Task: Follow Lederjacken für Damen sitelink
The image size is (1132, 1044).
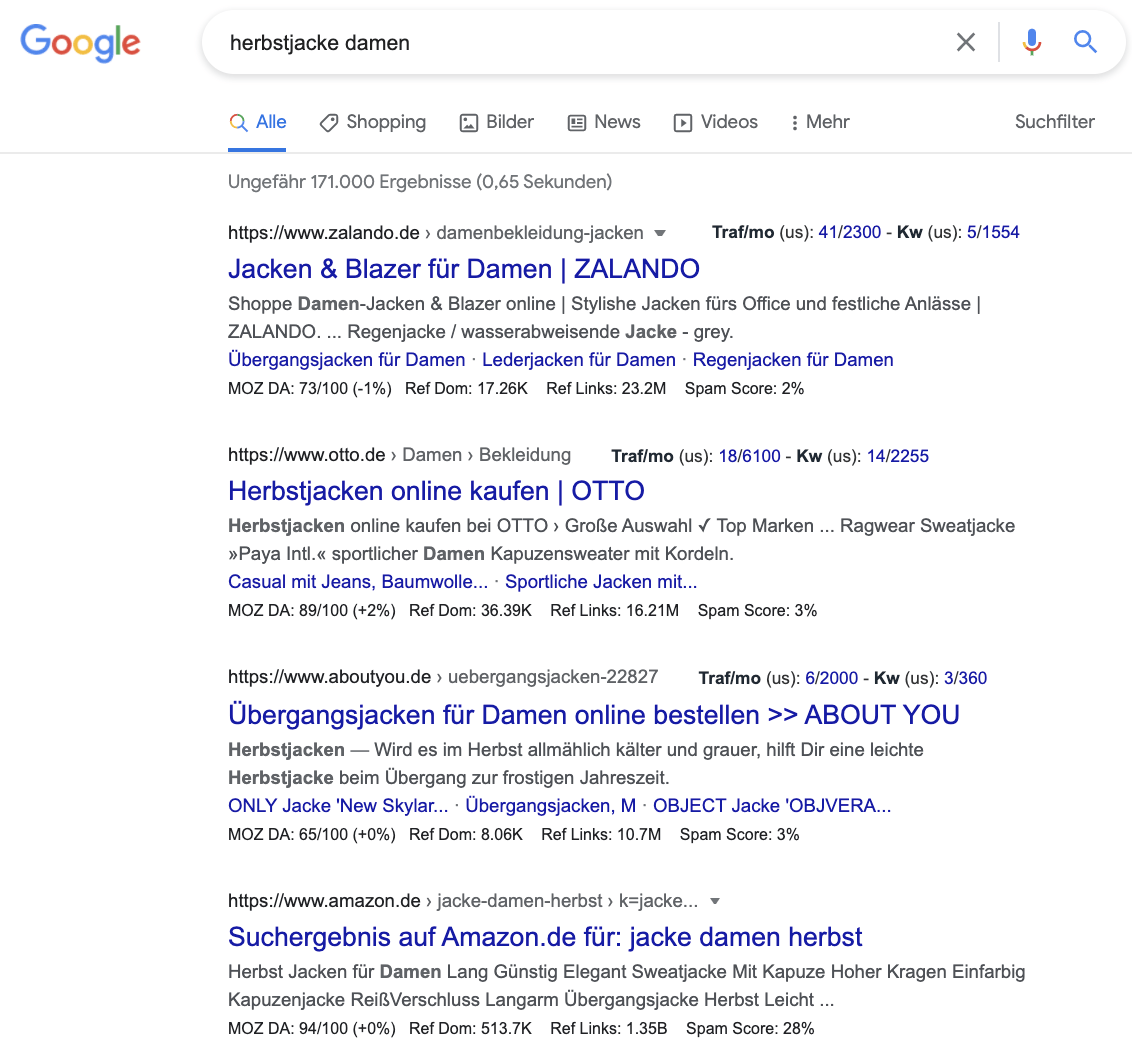Action: 579,360
